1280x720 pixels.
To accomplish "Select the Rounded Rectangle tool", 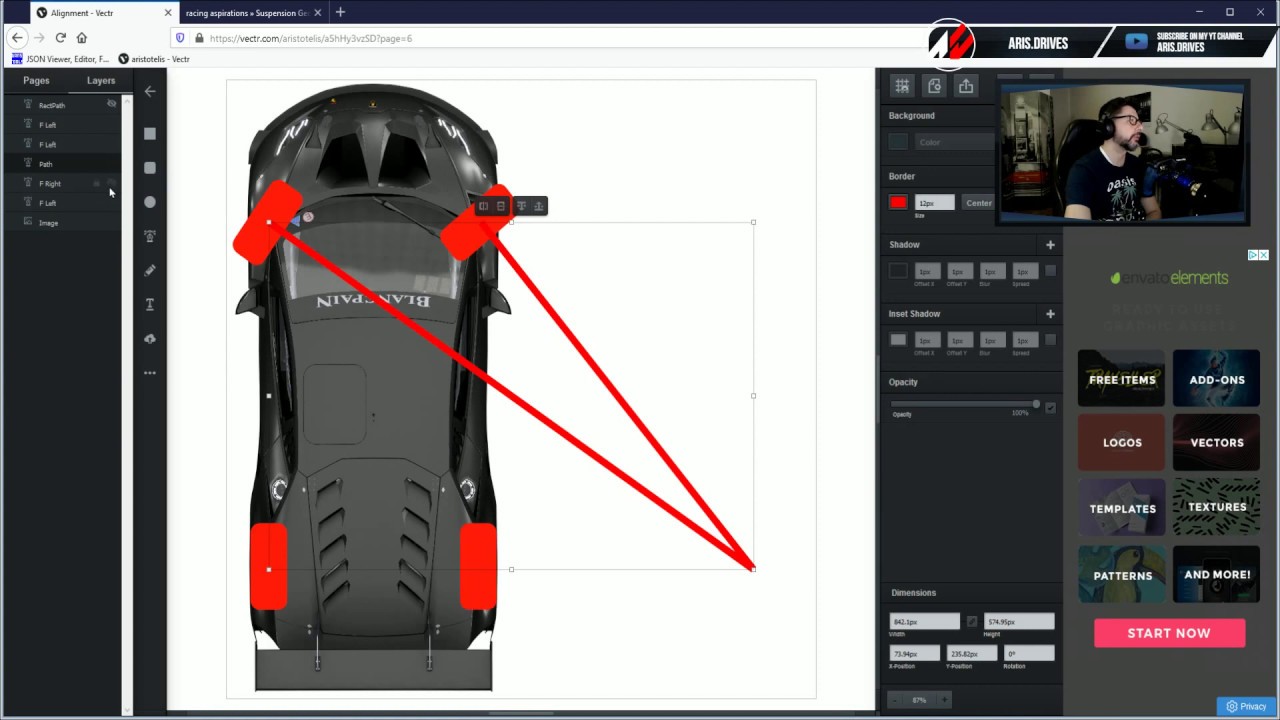I will tap(150, 168).
